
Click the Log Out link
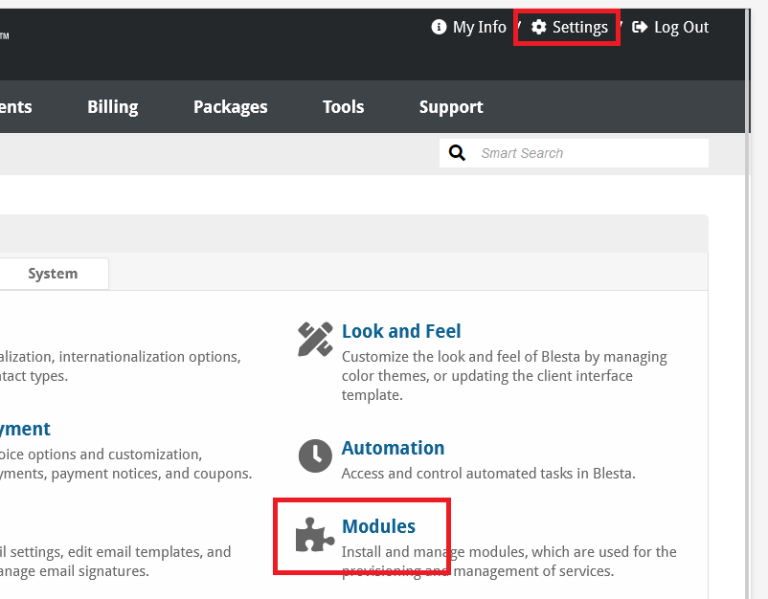pos(670,27)
